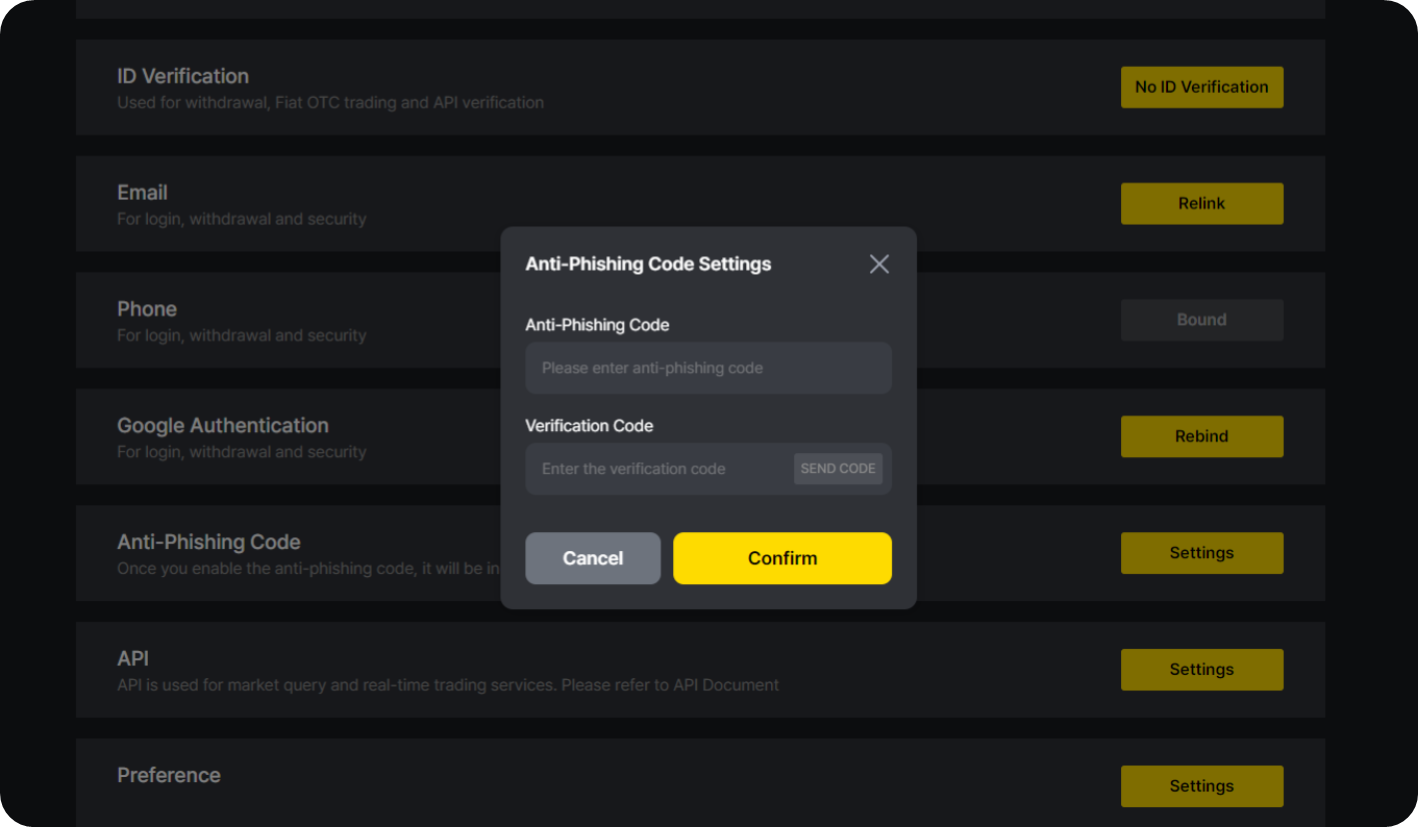Open Settings for the Preference row
The height and width of the screenshot is (827, 1418).
1202,786
